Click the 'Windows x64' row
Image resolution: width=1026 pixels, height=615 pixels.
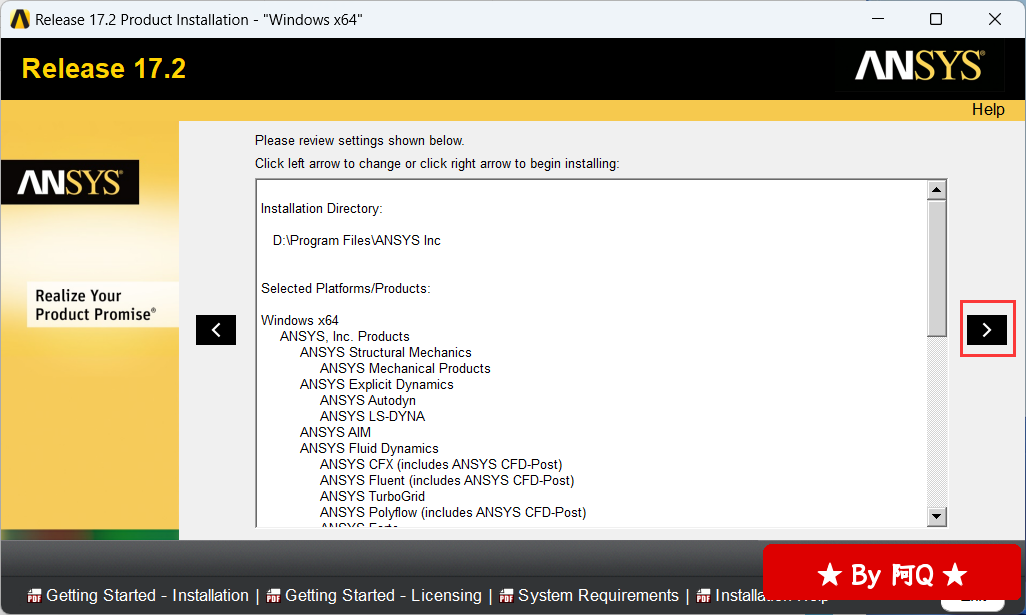(x=300, y=320)
